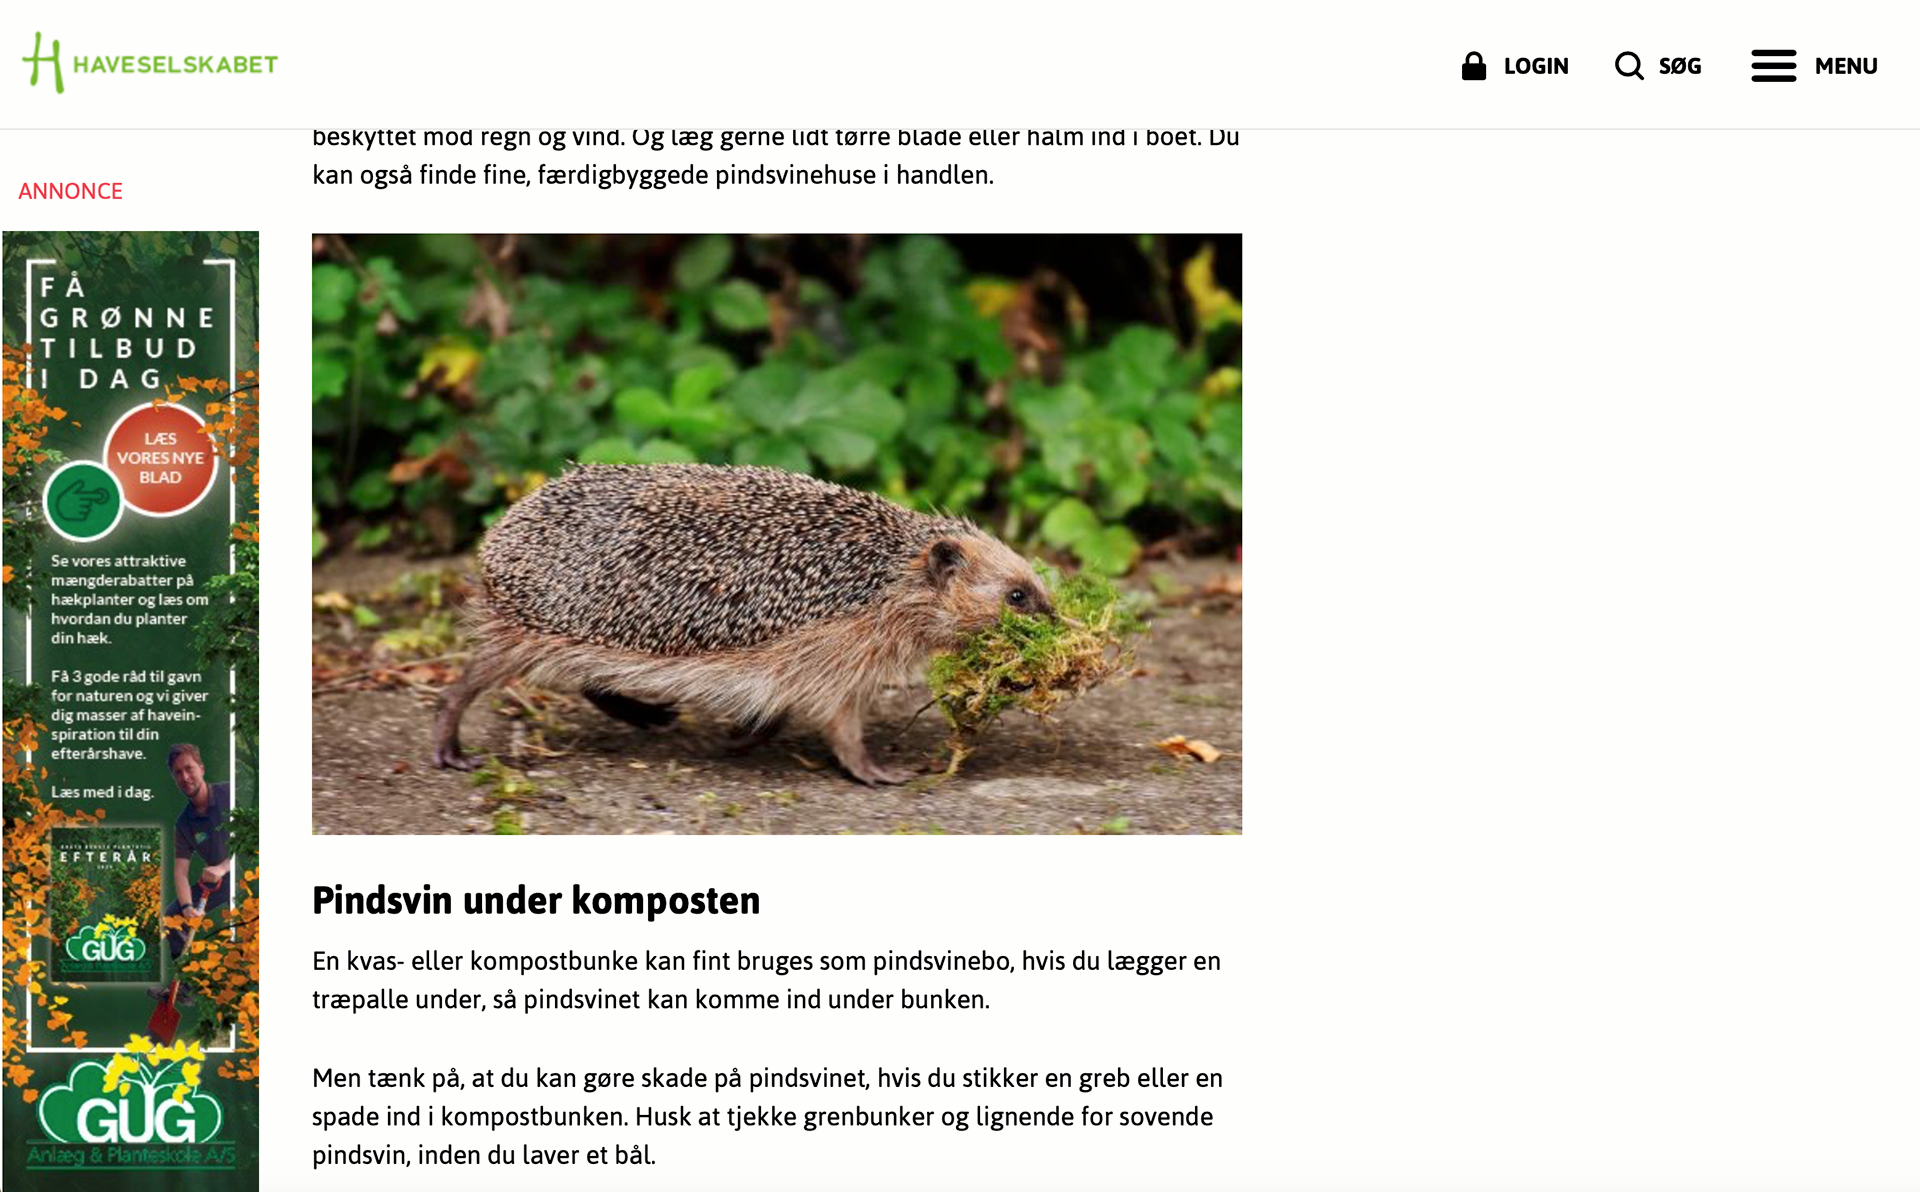Click 'Få grønne tilbud i dag' ad headline
The height and width of the screenshot is (1192, 1920).
(x=125, y=333)
